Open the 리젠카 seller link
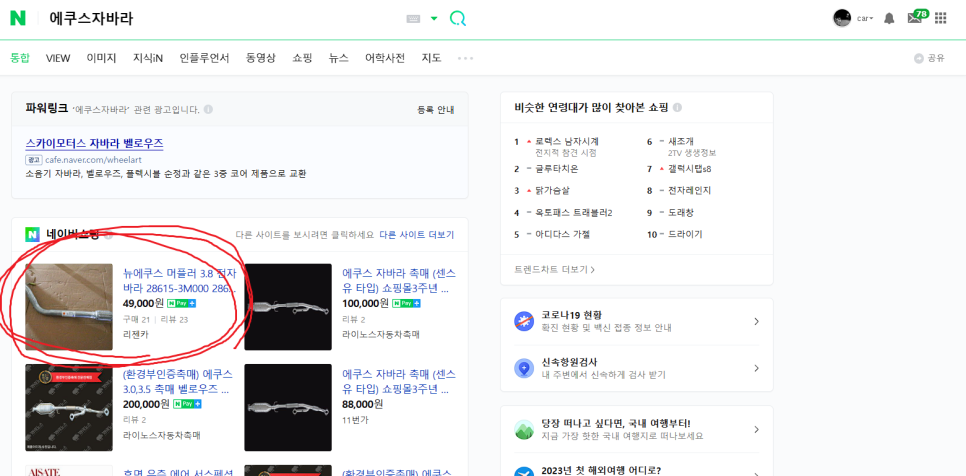The width and height of the screenshot is (966, 476). [x=136, y=334]
